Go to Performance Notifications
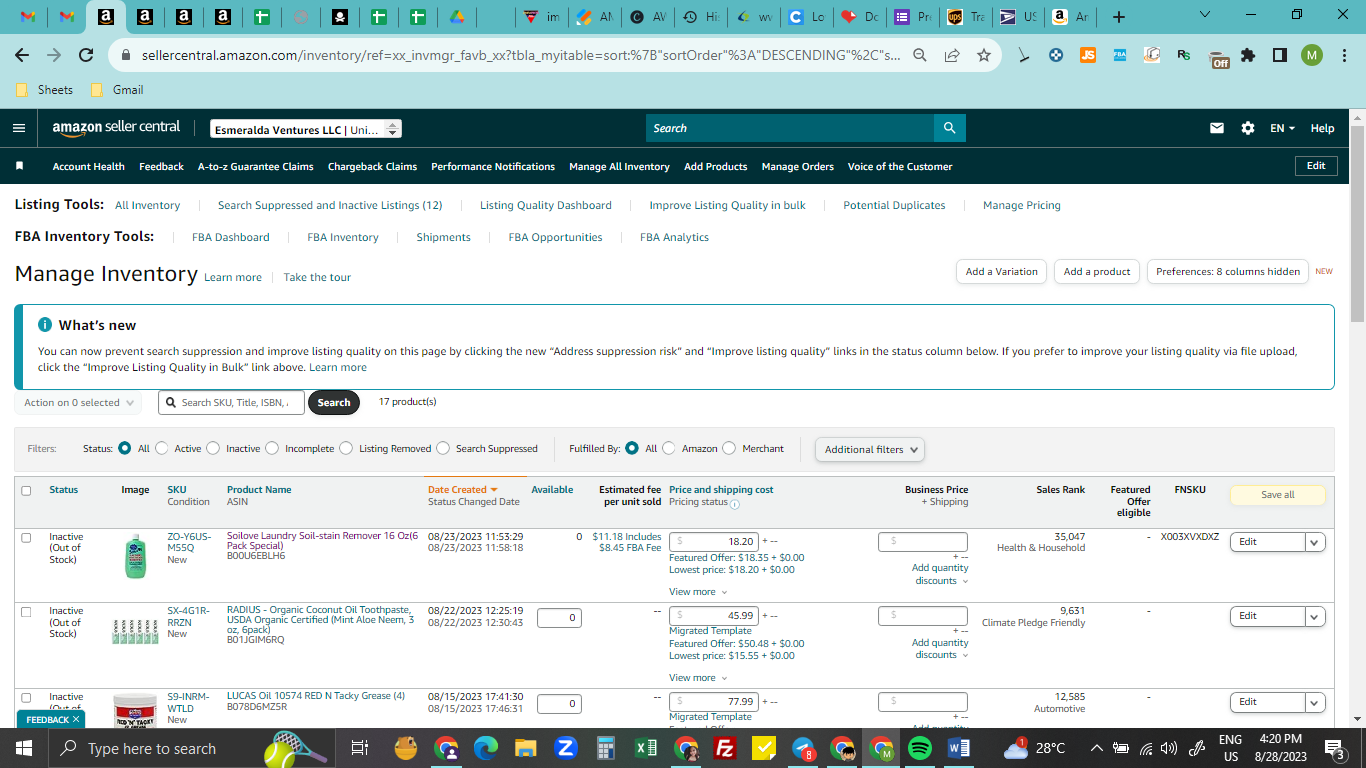This screenshot has height=768, width=1366. [493, 166]
